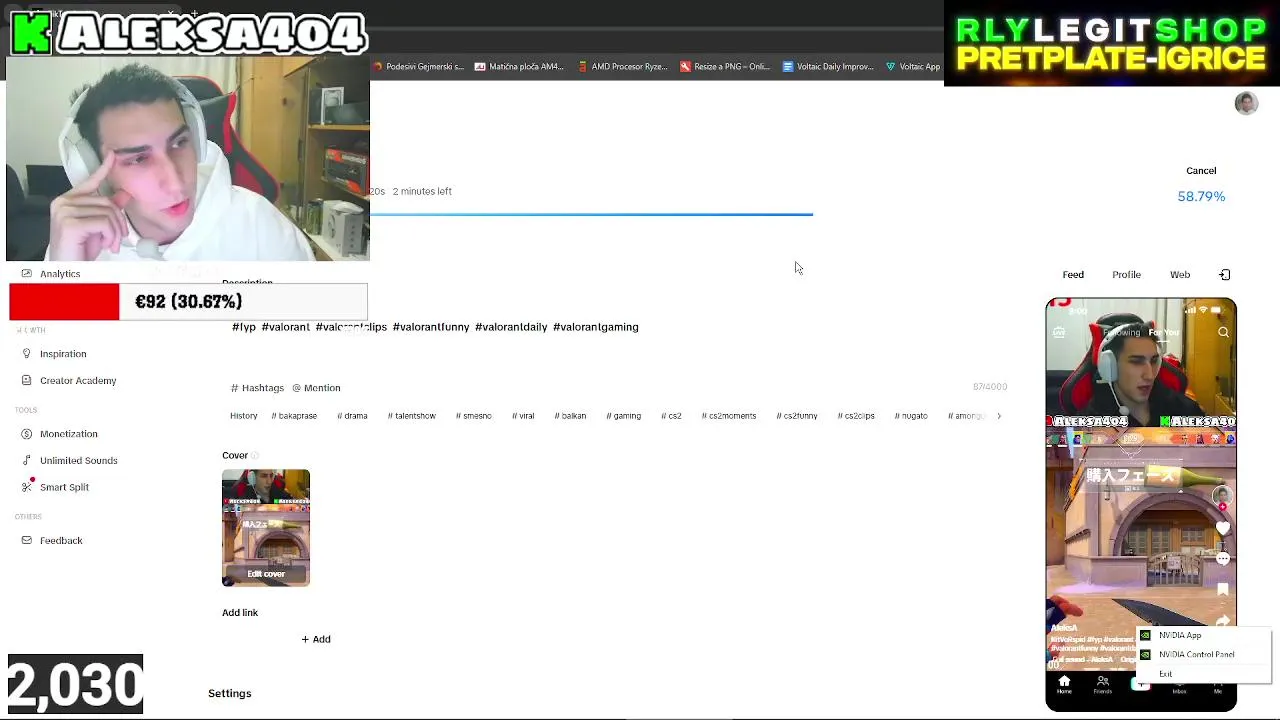Click the Add link button

(316, 639)
